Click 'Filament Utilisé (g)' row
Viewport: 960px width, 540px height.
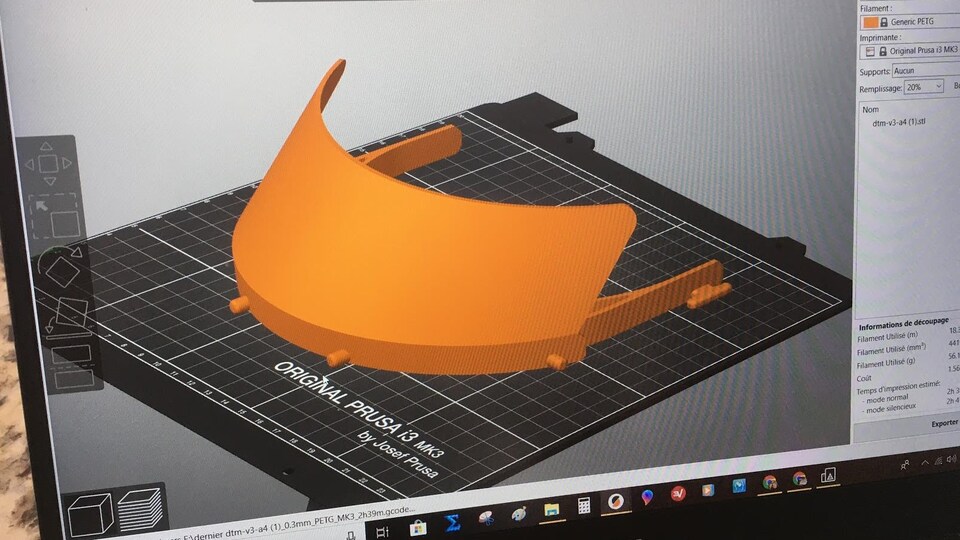(886, 363)
